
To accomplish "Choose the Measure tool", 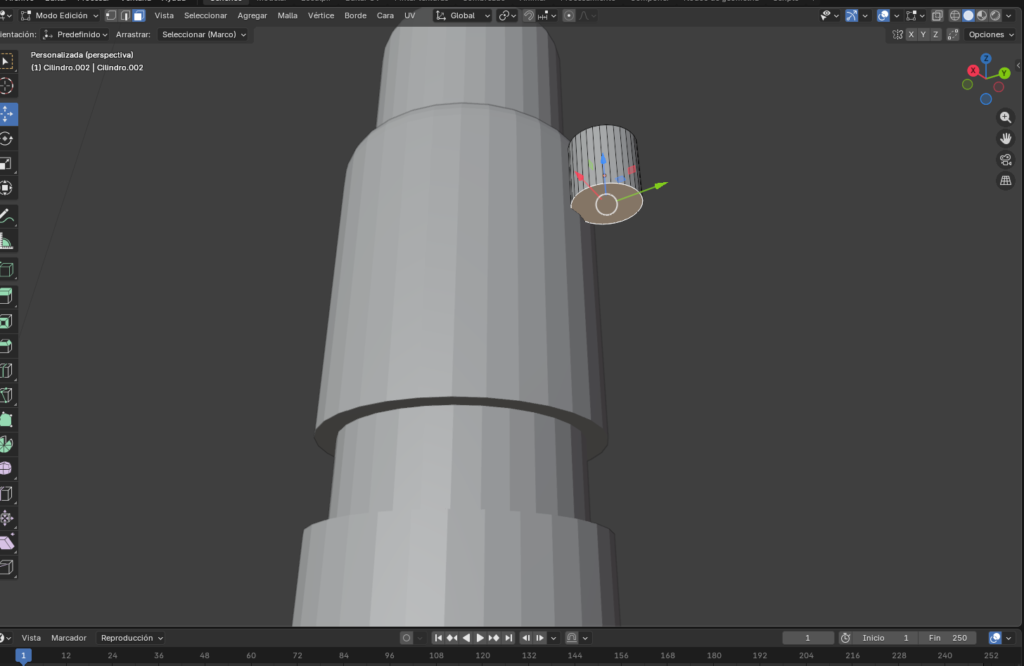I will click(x=7, y=242).
